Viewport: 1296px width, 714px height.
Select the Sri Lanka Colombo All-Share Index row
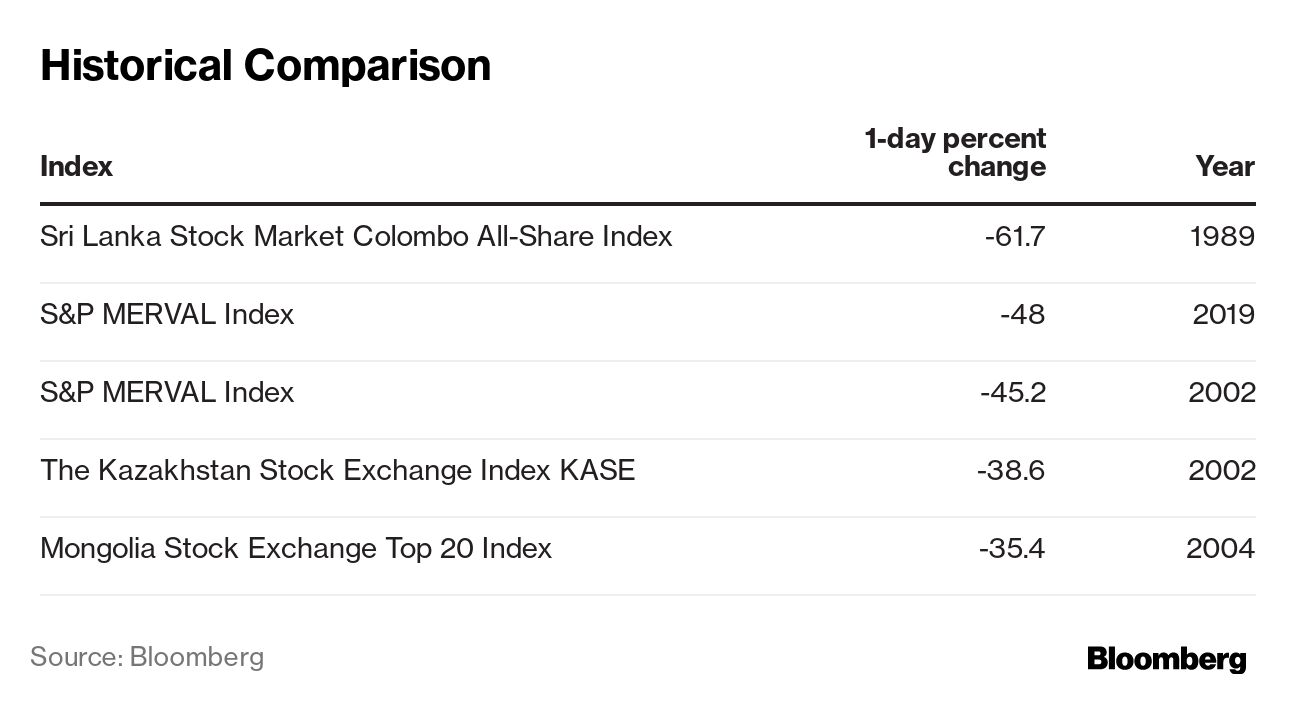(x=356, y=236)
